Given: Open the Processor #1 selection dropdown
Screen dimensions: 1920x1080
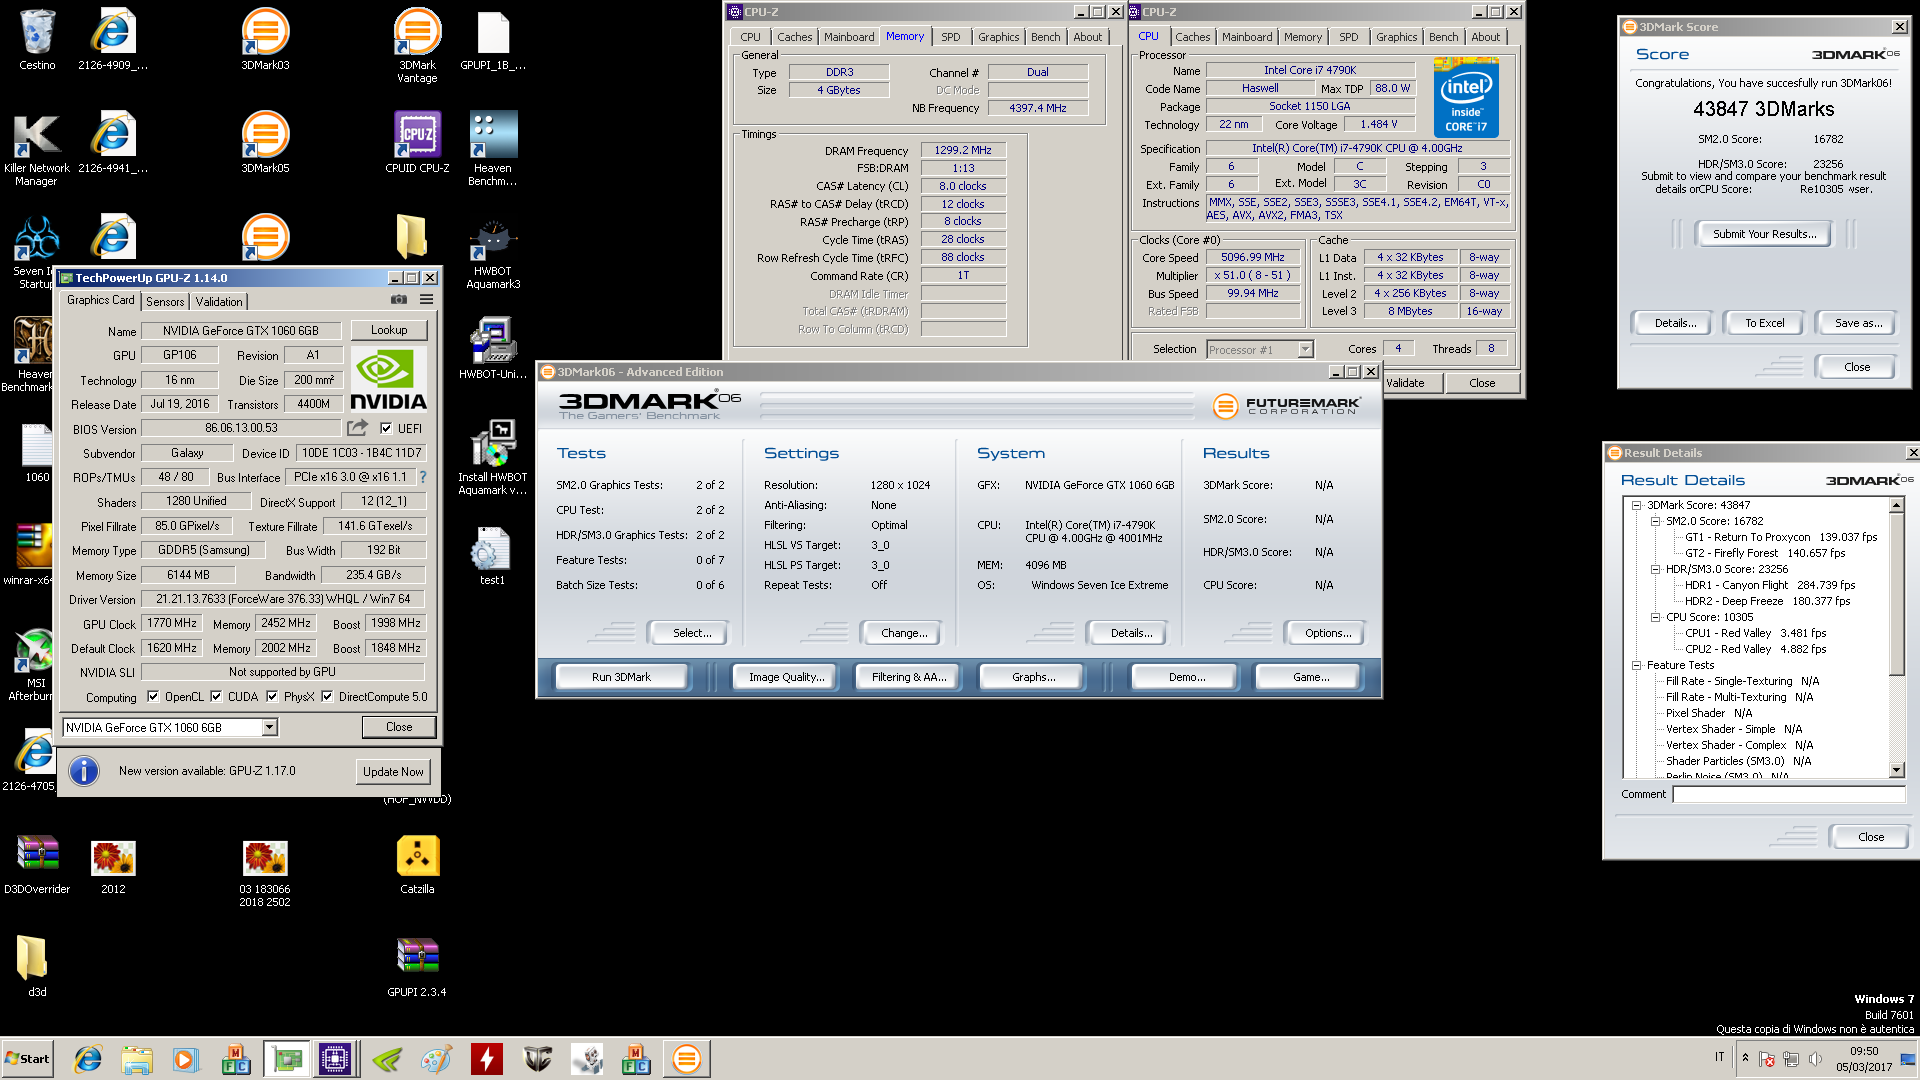Looking at the screenshot, I should [x=1305, y=349].
